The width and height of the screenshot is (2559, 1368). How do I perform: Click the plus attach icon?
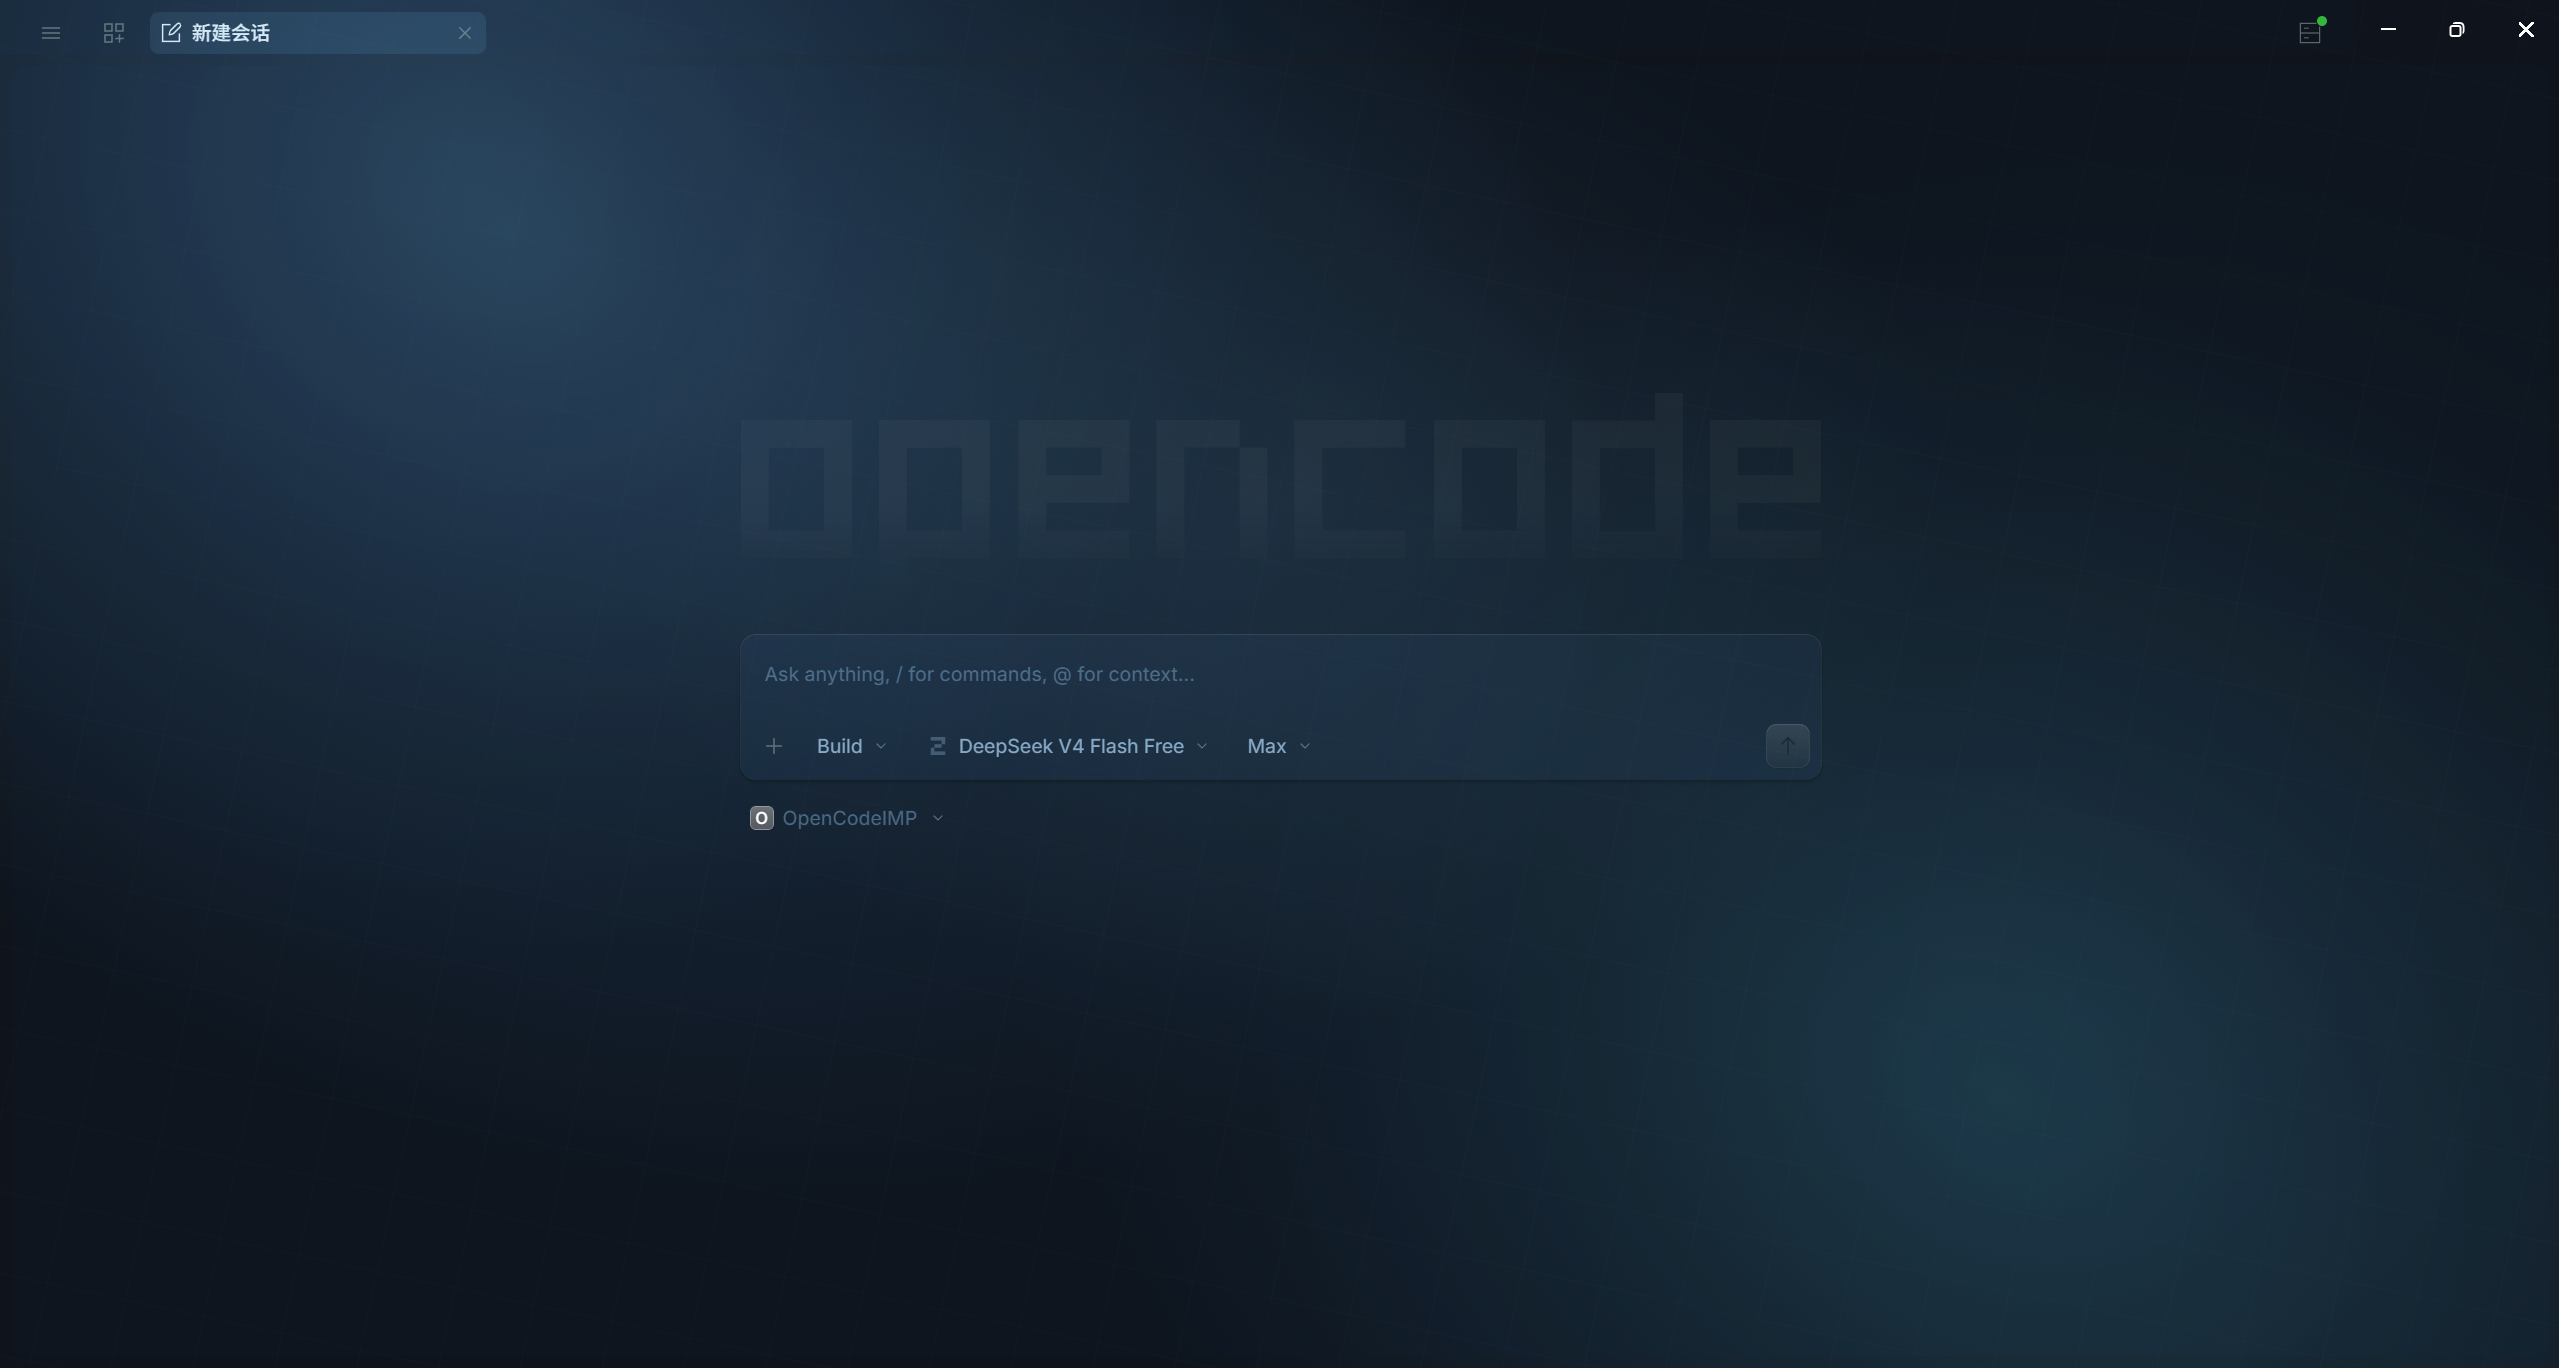[774, 746]
